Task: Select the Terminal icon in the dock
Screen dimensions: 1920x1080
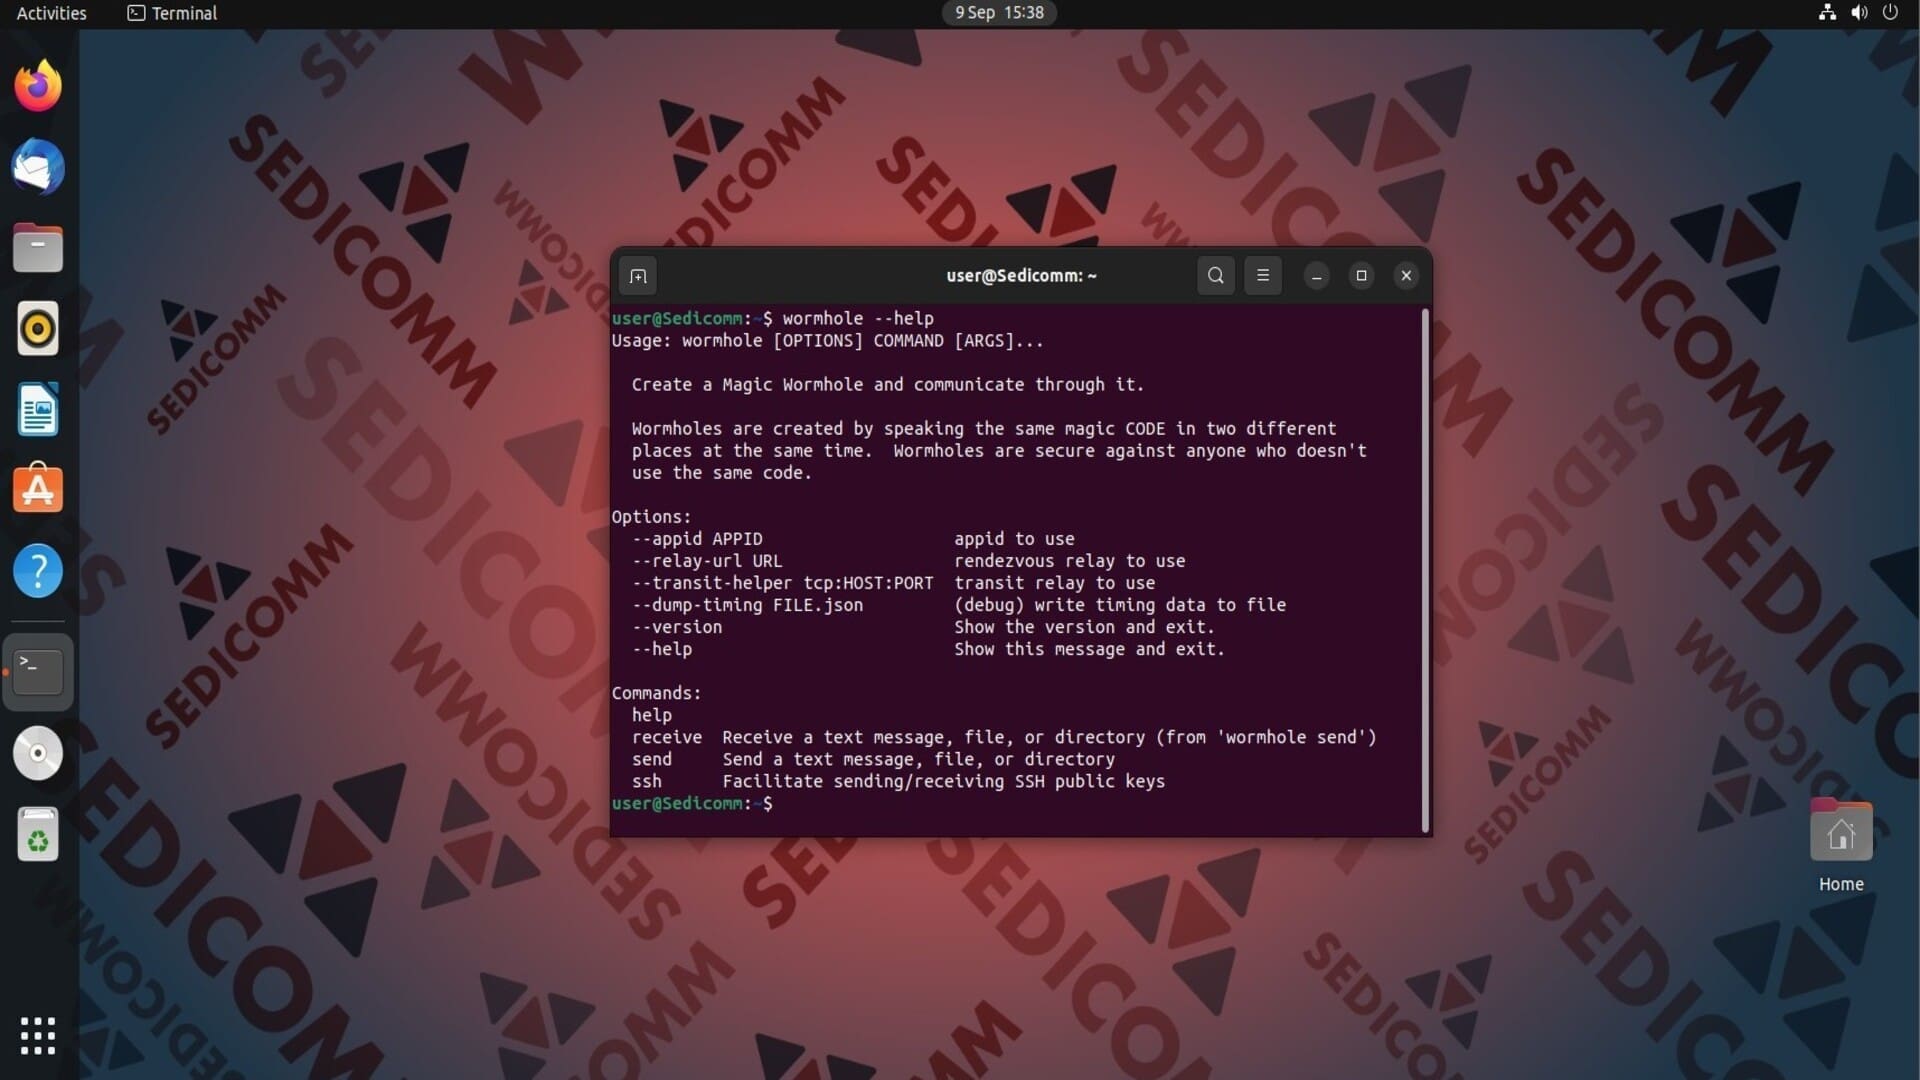Action: click(x=38, y=672)
